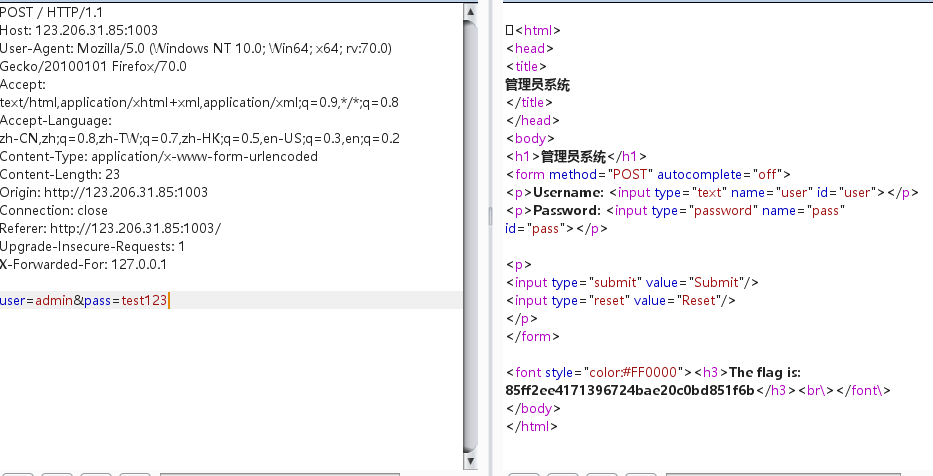Image resolution: width=933 pixels, height=476 pixels.
Task: Click the 'test123' password value in request body
Action: [144, 300]
